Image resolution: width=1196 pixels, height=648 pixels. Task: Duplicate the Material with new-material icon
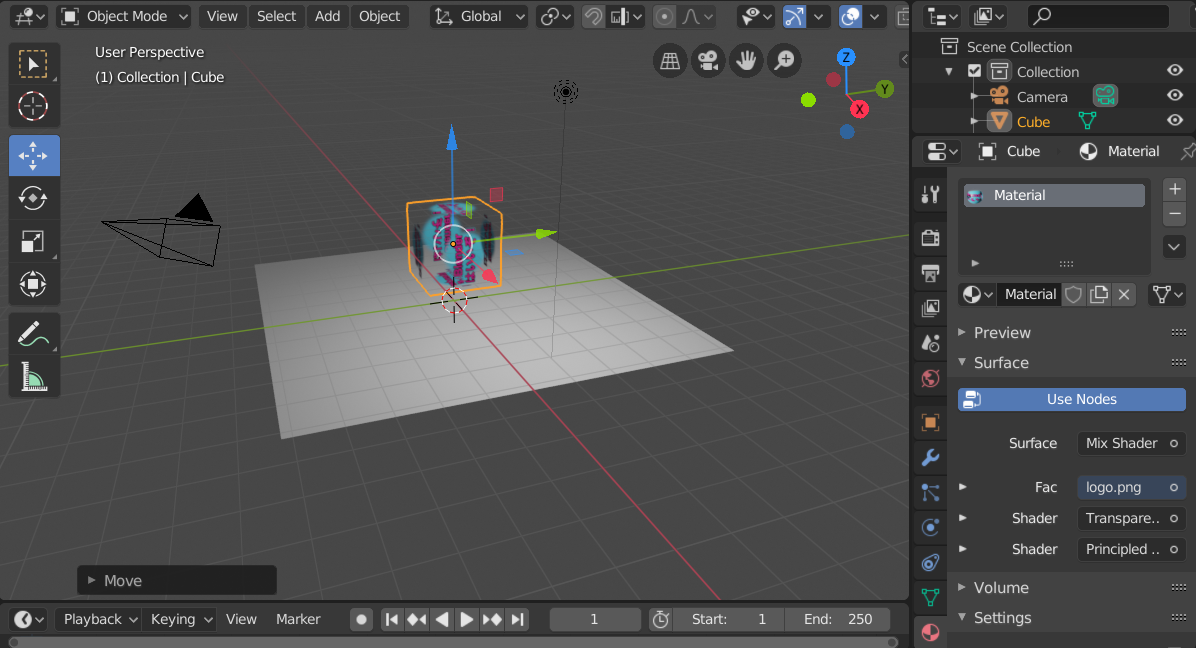pyautogui.click(x=1098, y=294)
